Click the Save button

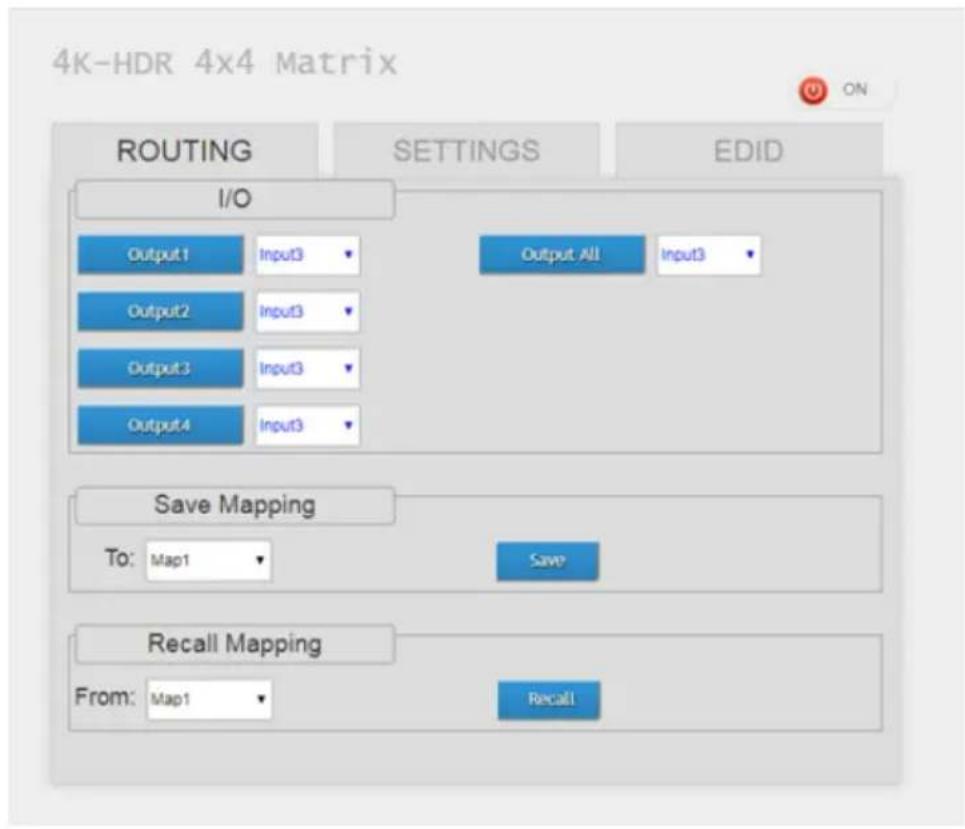(x=547, y=561)
